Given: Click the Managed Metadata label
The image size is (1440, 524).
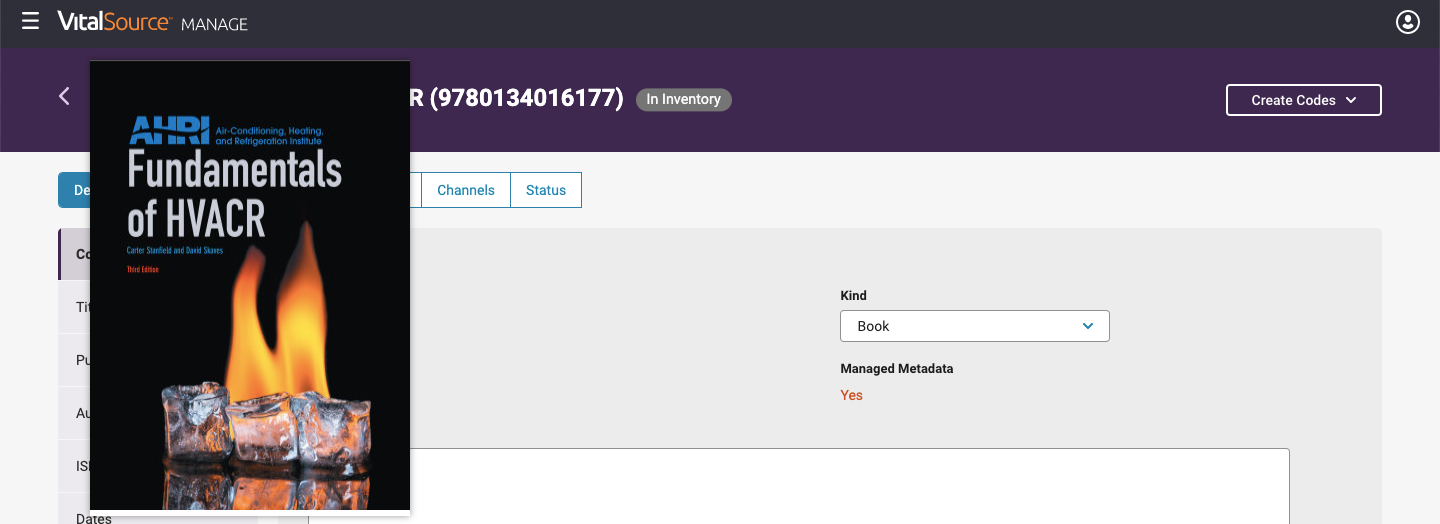Looking at the screenshot, I should click(x=896, y=369).
